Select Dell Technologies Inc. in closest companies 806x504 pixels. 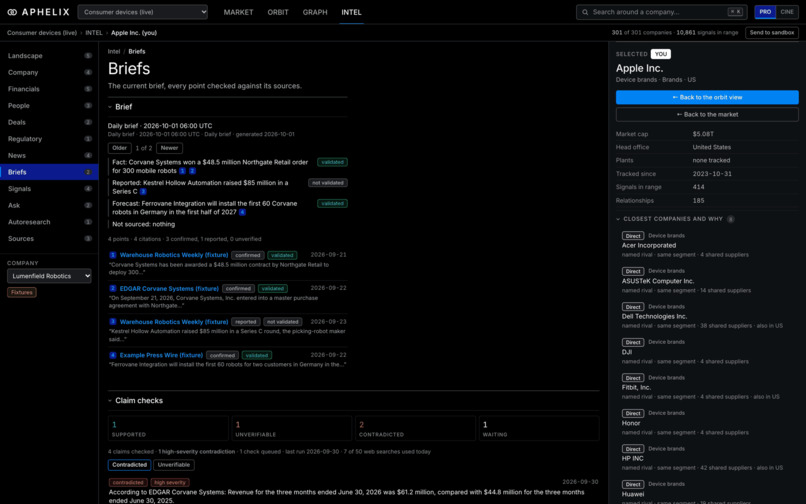[x=654, y=317]
